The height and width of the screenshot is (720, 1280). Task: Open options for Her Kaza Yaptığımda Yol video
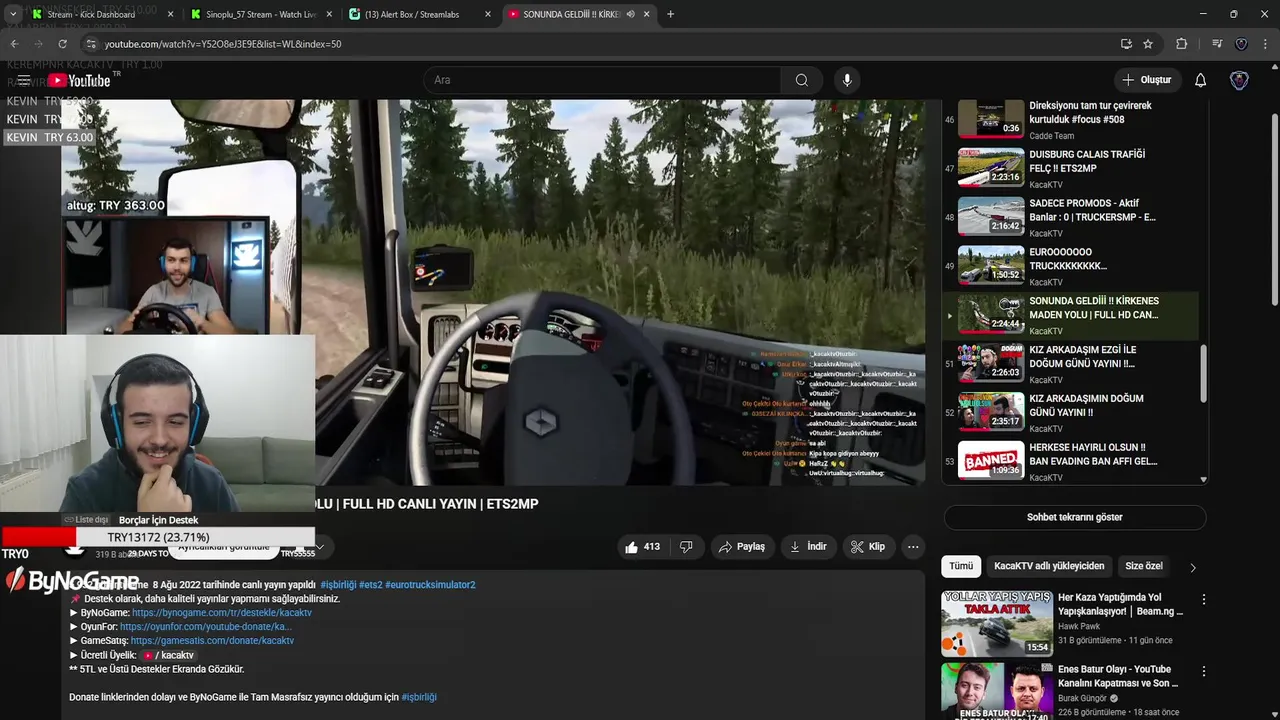coord(1204,599)
